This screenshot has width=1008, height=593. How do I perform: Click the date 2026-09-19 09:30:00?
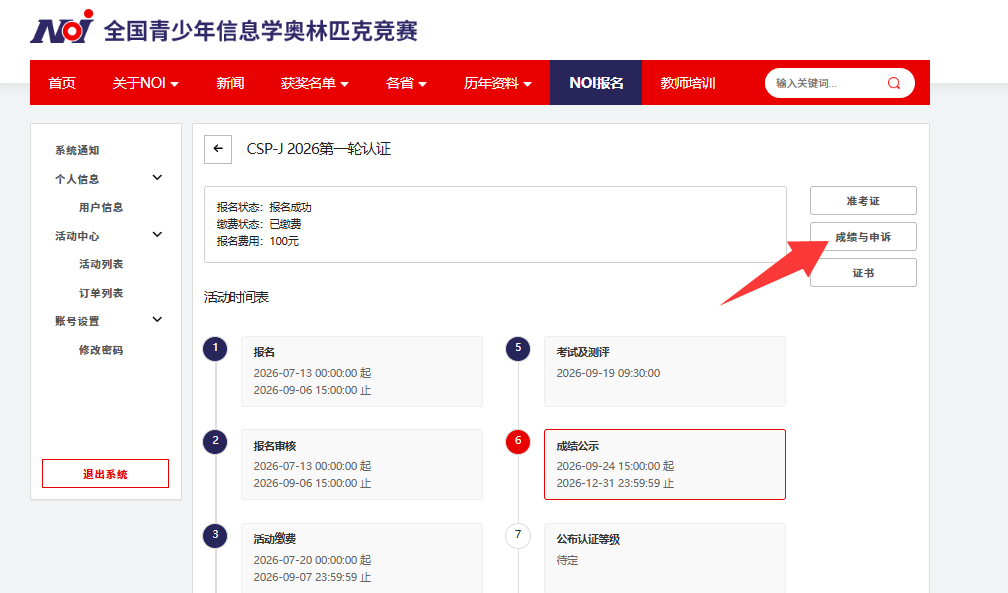[x=608, y=373]
